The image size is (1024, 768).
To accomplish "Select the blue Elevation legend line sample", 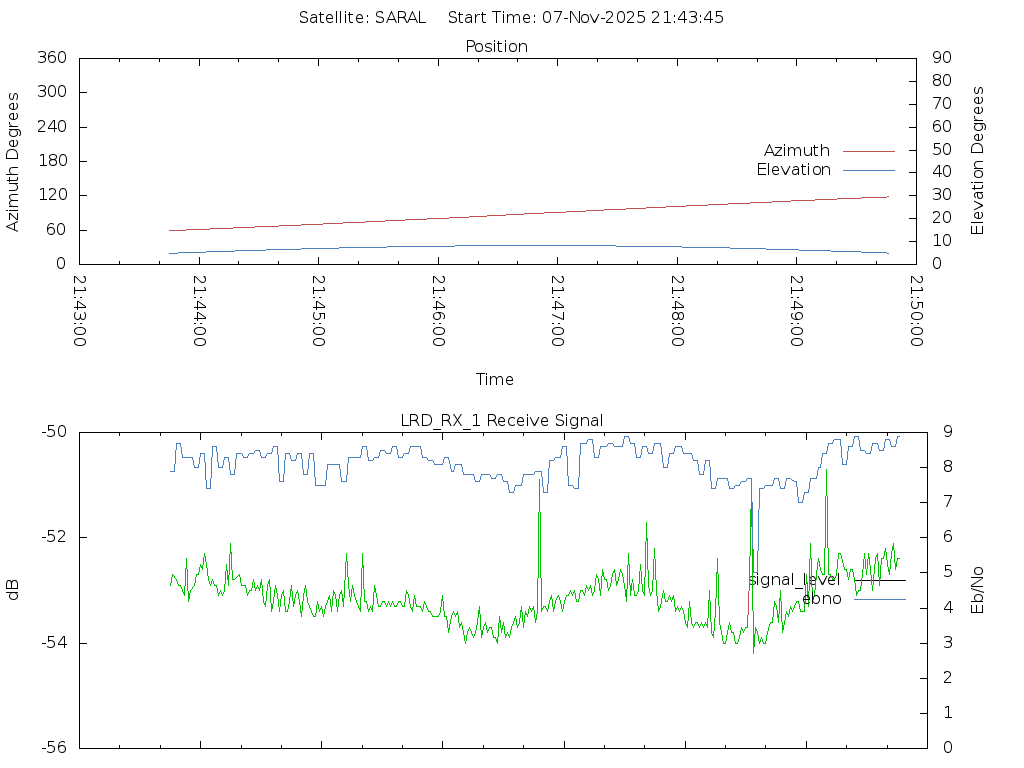I will [x=868, y=170].
